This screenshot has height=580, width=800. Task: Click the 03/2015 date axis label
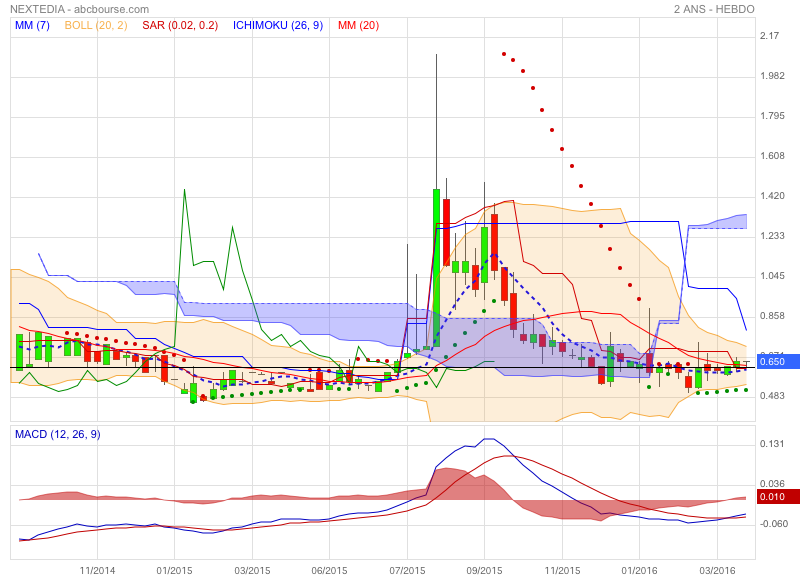pyautogui.click(x=252, y=570)
